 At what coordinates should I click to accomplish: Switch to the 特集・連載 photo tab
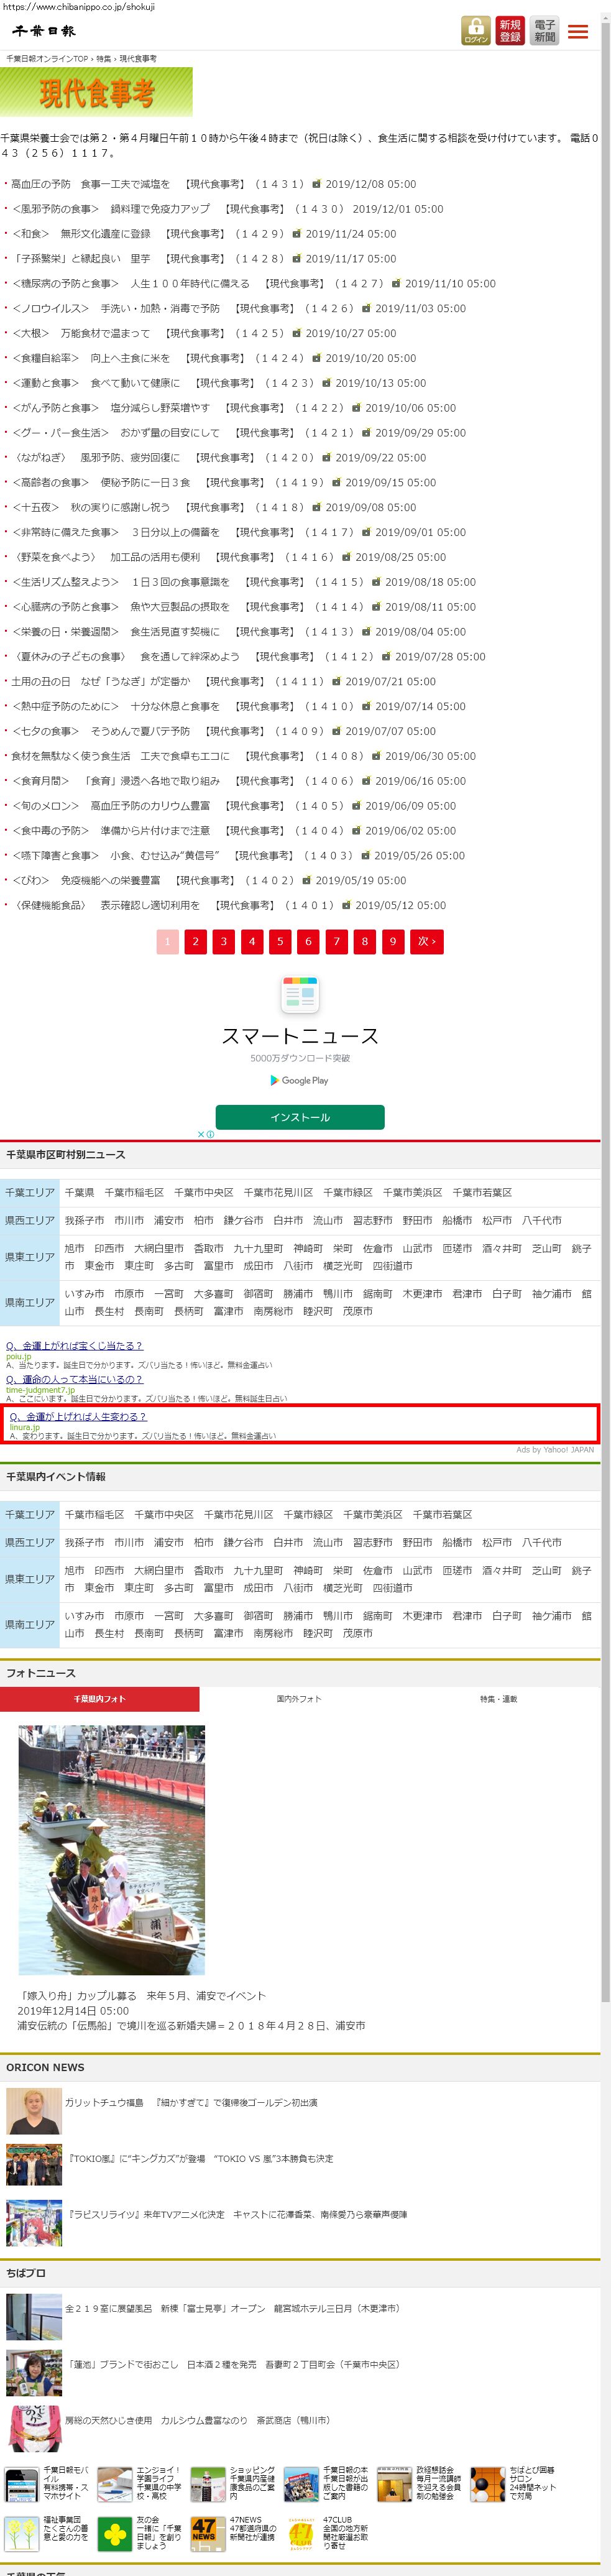498,1698
